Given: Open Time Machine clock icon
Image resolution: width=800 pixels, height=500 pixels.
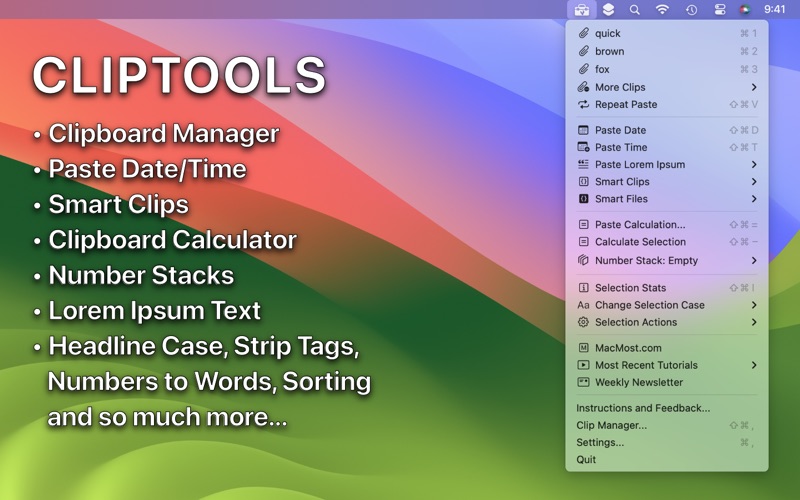Looking at the screenshot, I should pyautogui.click(x=691, y=10).
